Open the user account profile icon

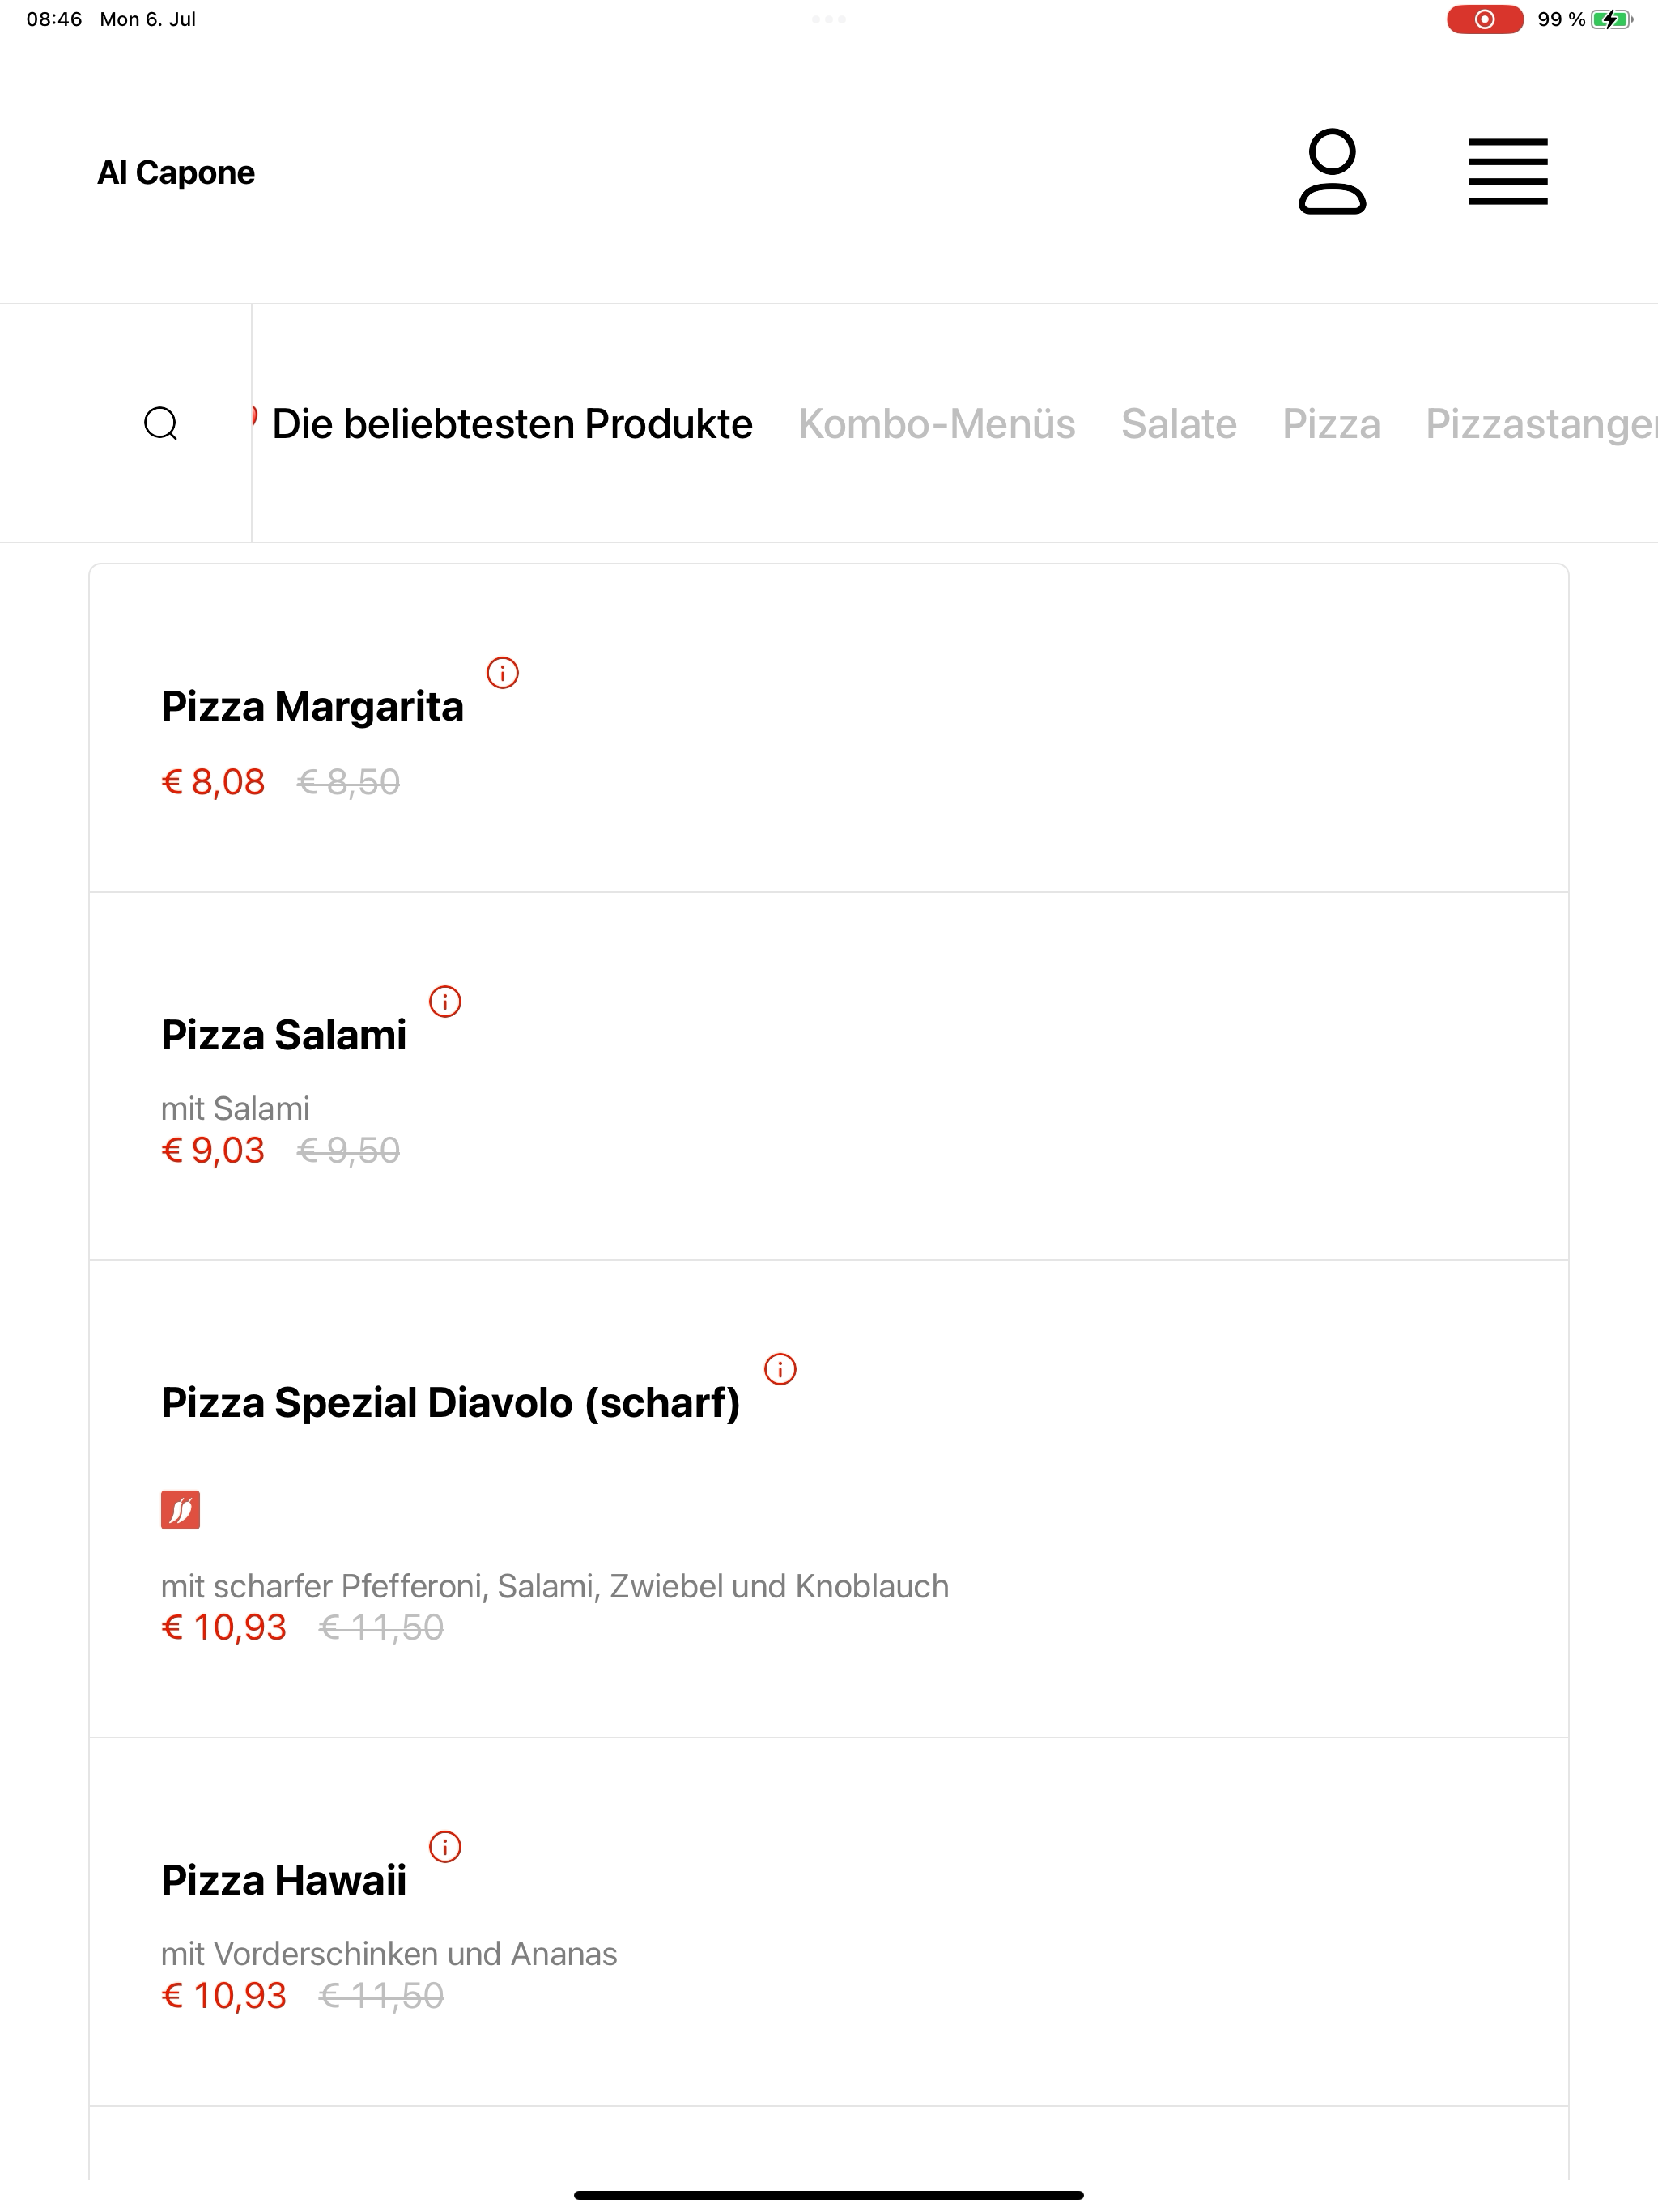1332,171
